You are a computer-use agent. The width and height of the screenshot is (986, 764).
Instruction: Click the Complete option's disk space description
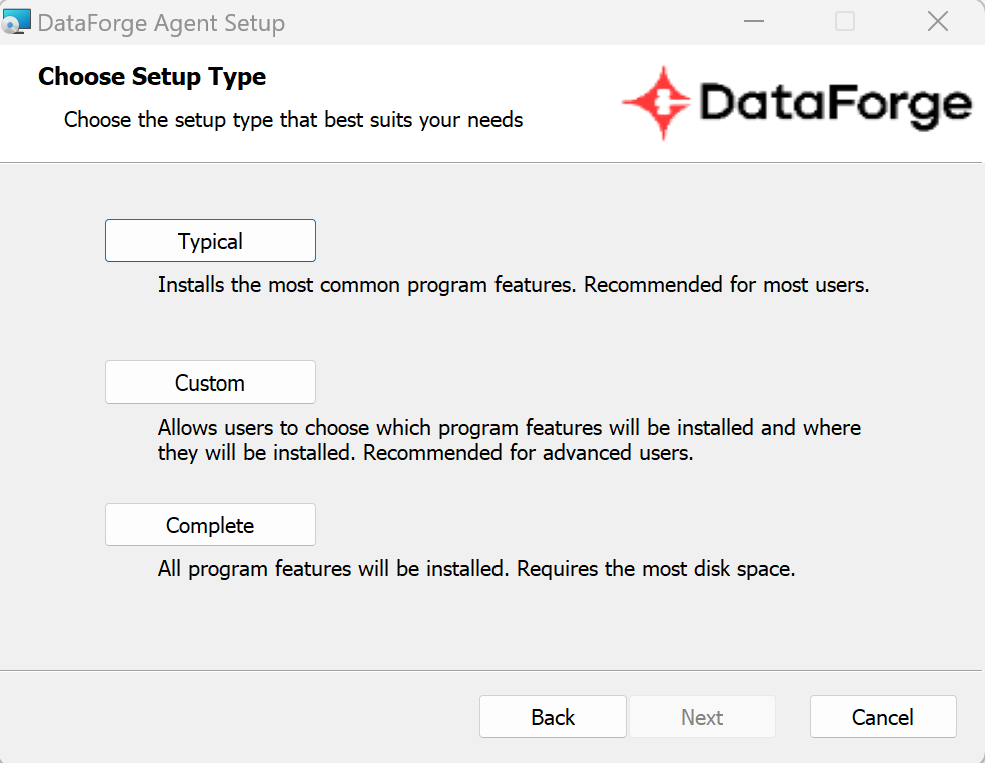[x=477, y=569]
